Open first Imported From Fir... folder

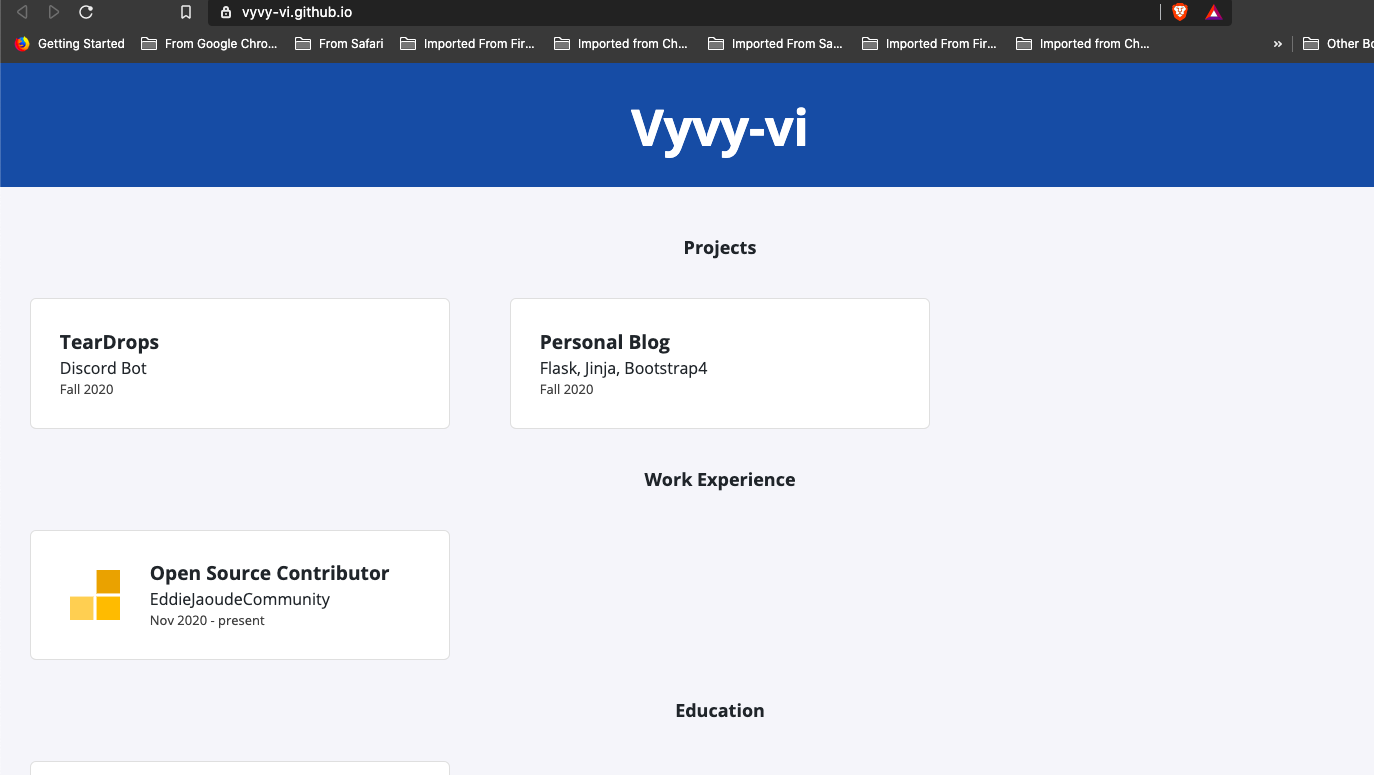point(467,43)
